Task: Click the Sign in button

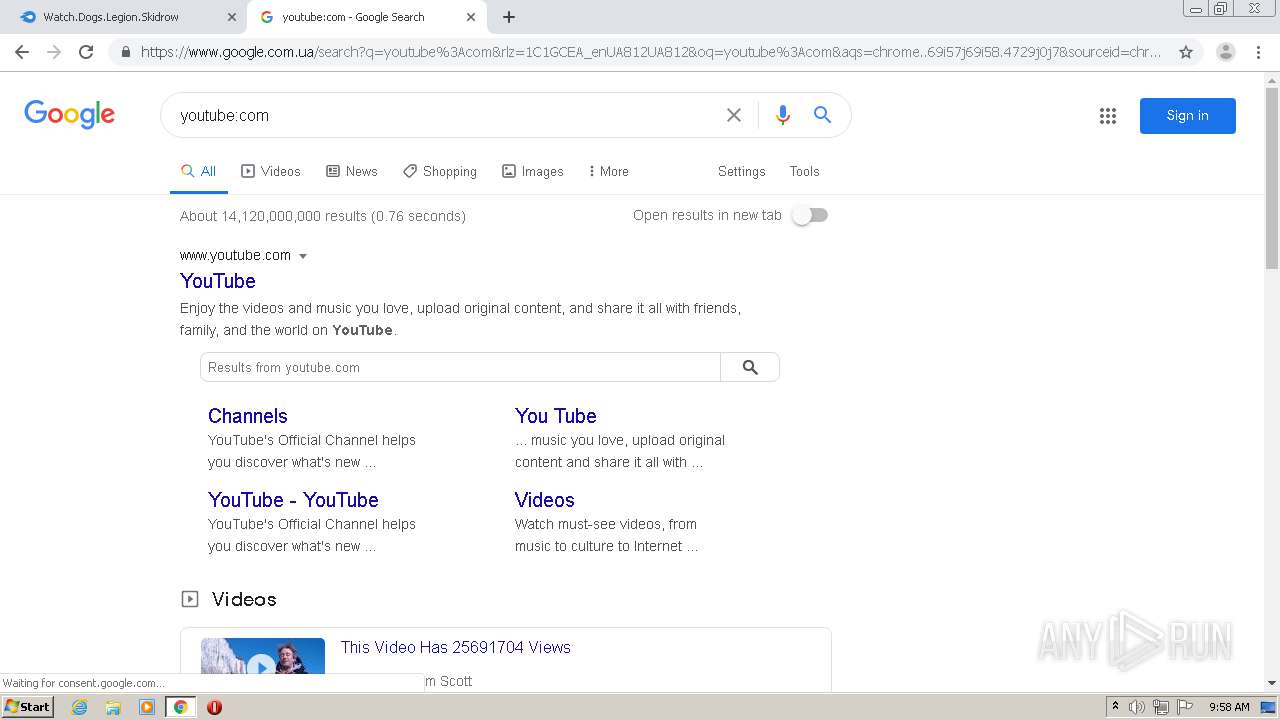Action: pyautogui.click(x=1187, y=115)
